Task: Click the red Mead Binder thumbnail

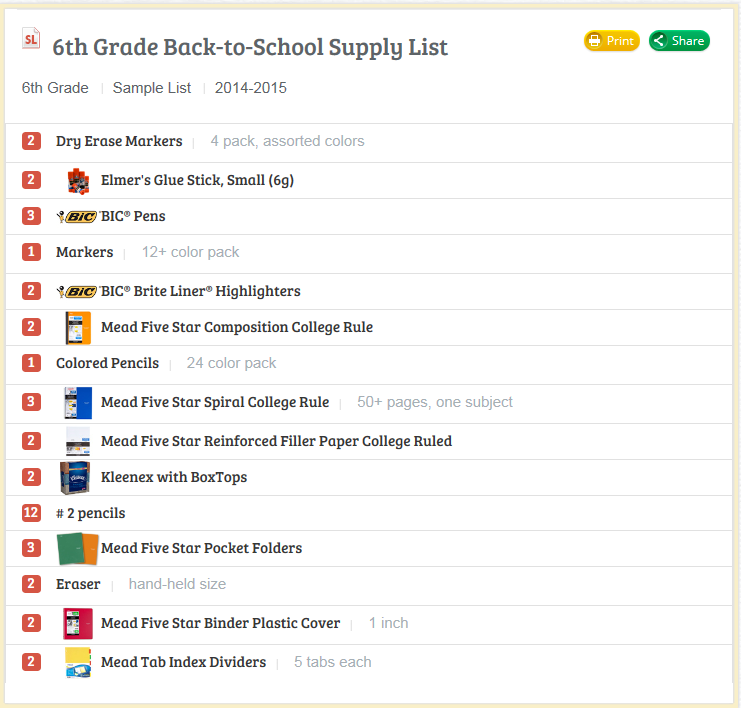Action: [x=78, y=623]
